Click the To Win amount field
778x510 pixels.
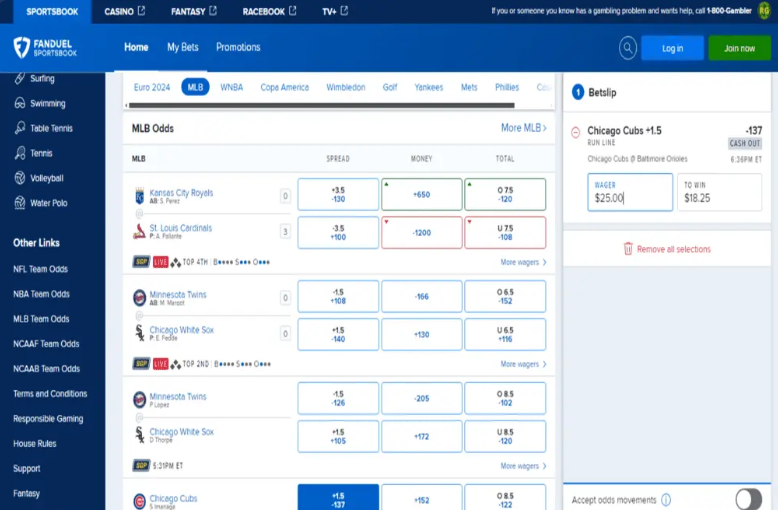[x=719, y=192]
